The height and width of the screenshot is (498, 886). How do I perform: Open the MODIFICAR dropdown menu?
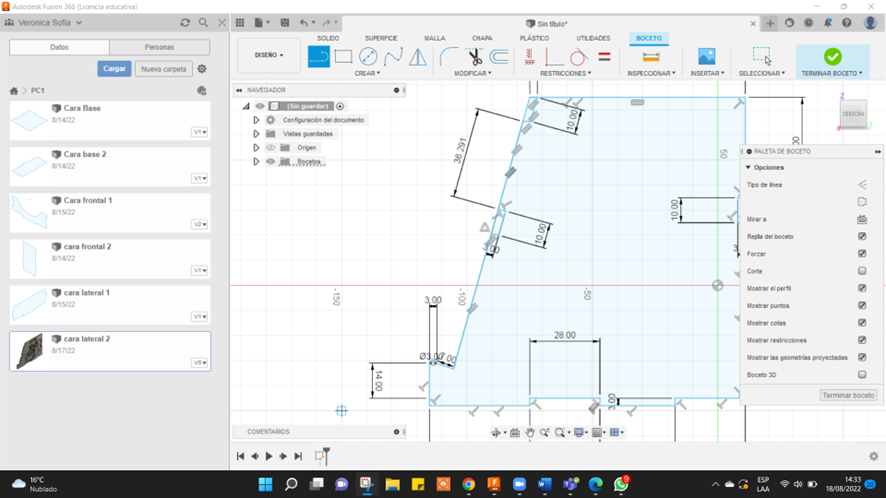pyautogui.click(x=473, y=73)
